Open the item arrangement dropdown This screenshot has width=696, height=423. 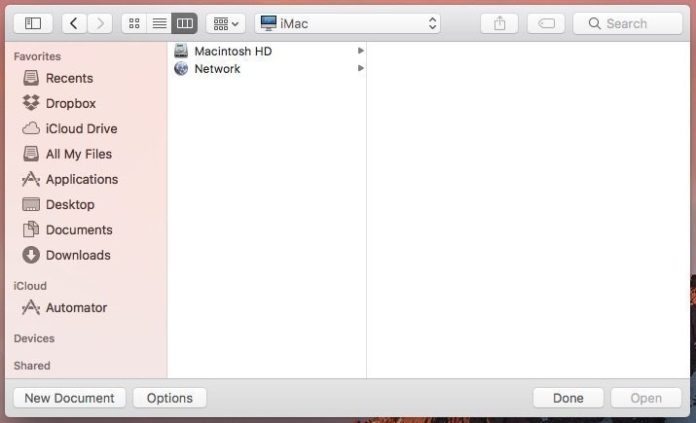click(225, 24)
